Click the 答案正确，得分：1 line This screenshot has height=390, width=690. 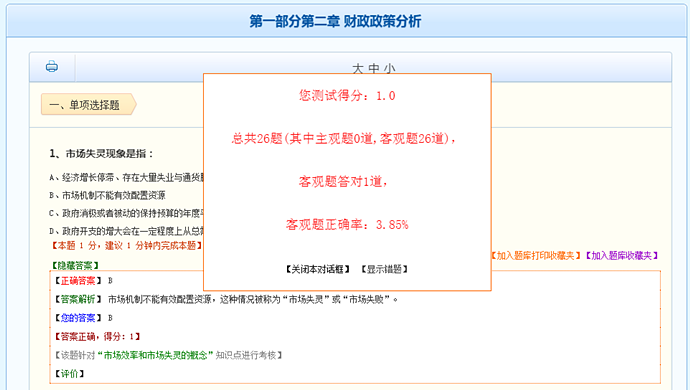pyautogui.click(x=97, y=337)
